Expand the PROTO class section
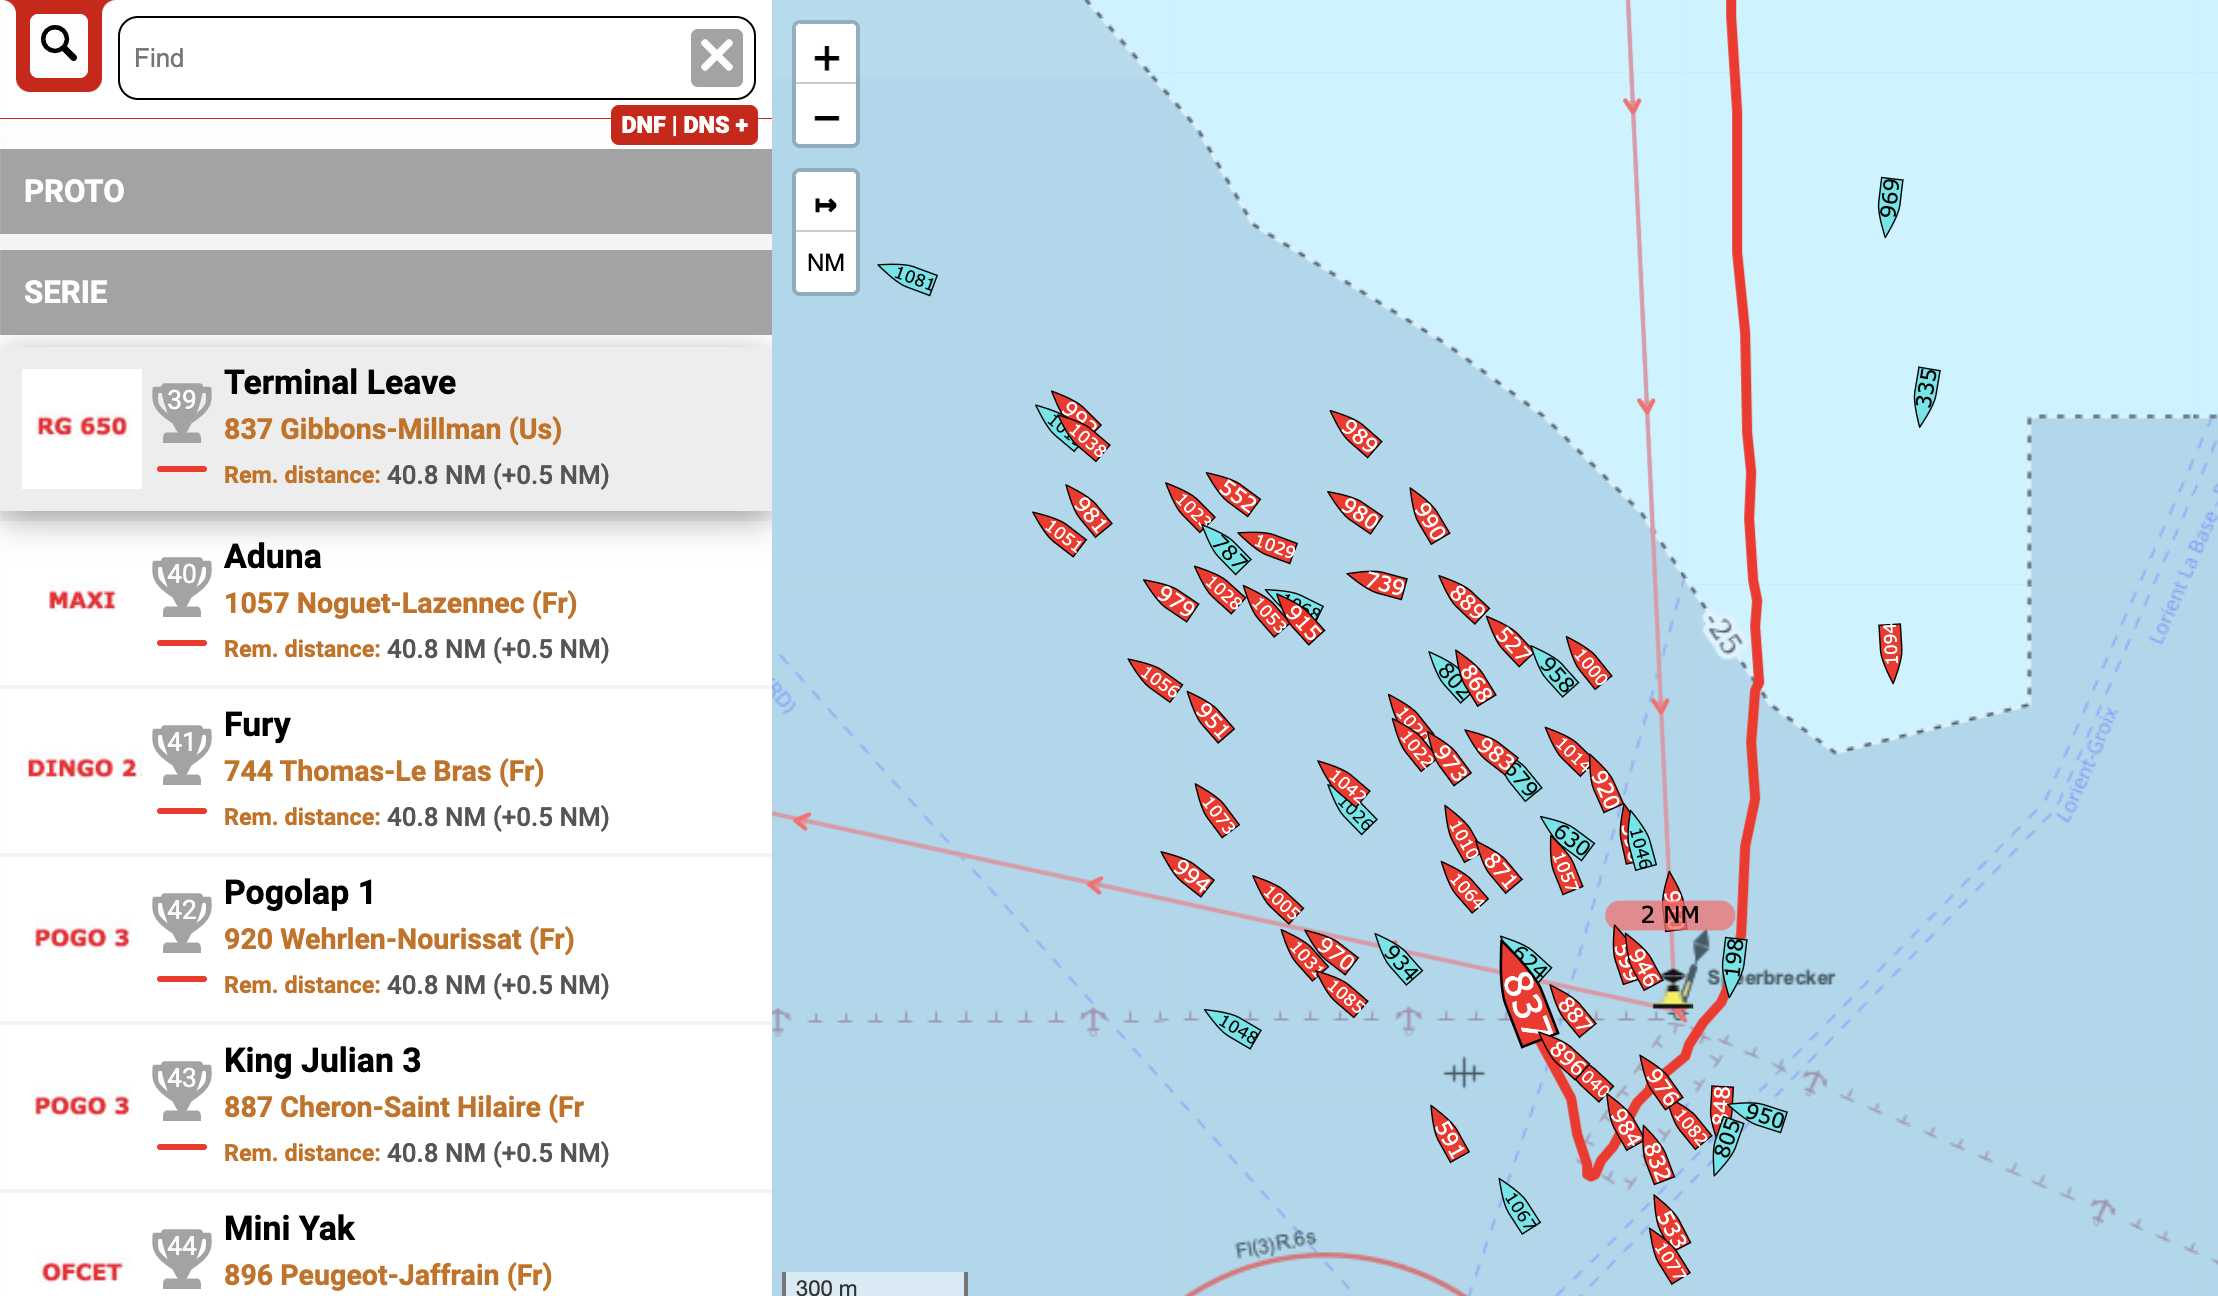2218x1296 pixels. pos(385,191)
